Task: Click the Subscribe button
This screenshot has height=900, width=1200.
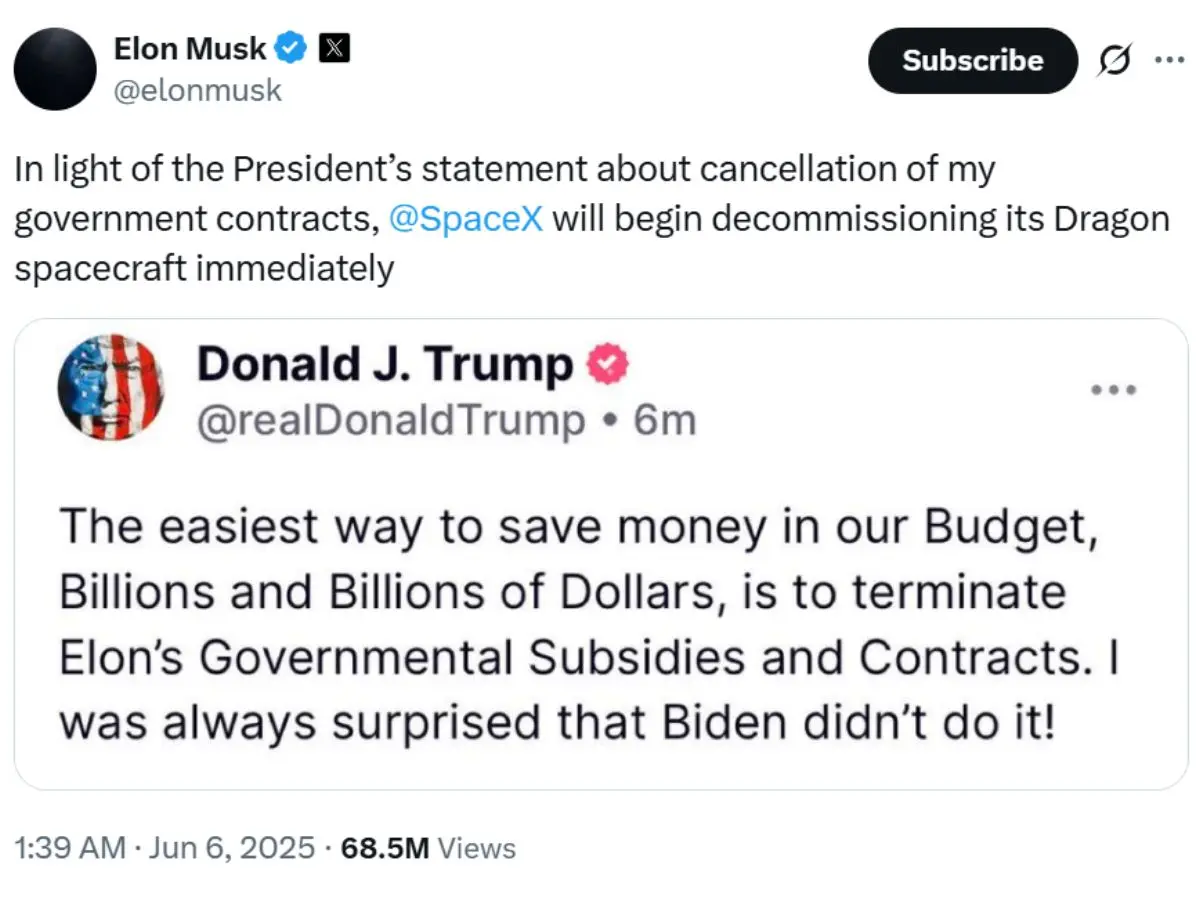Action: [x=972, y=60]
